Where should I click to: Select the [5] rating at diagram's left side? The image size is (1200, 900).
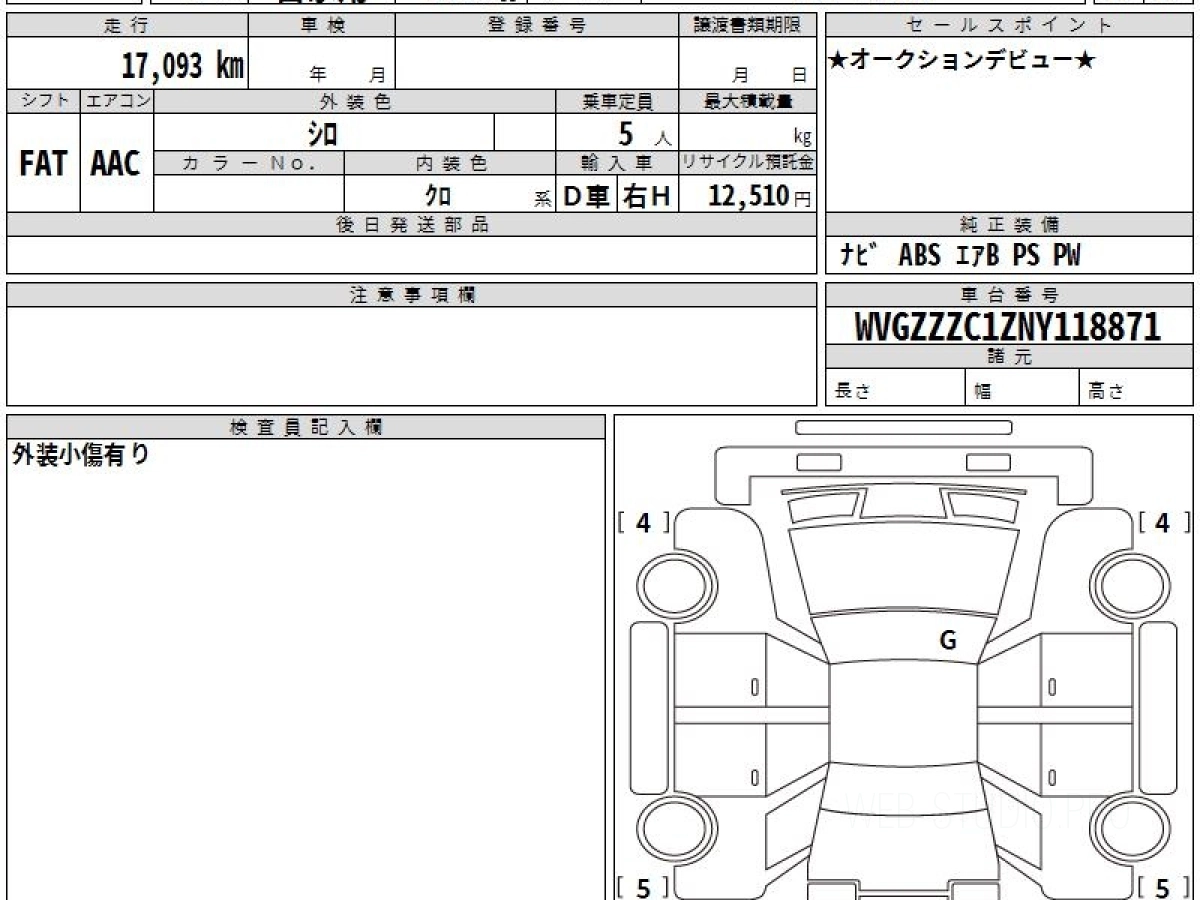pyautogui.click(x=643, y=886)
